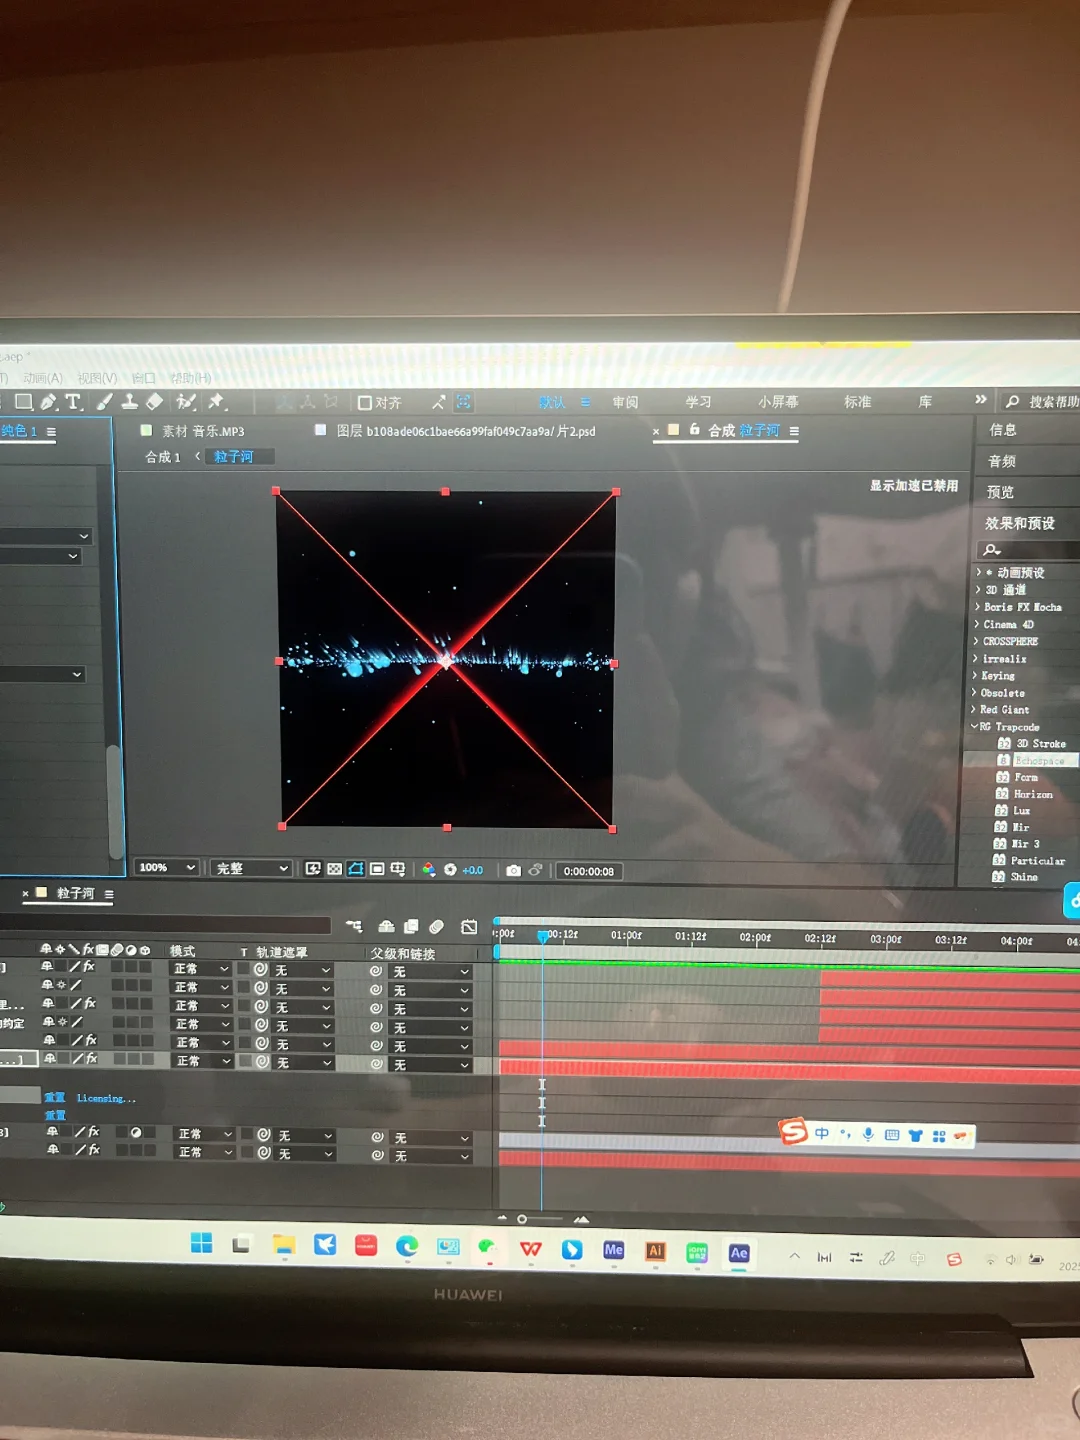Screen dimensions: 1080x1440
Task: Select Particular effect in Trapcode list
Action: 1037,861
